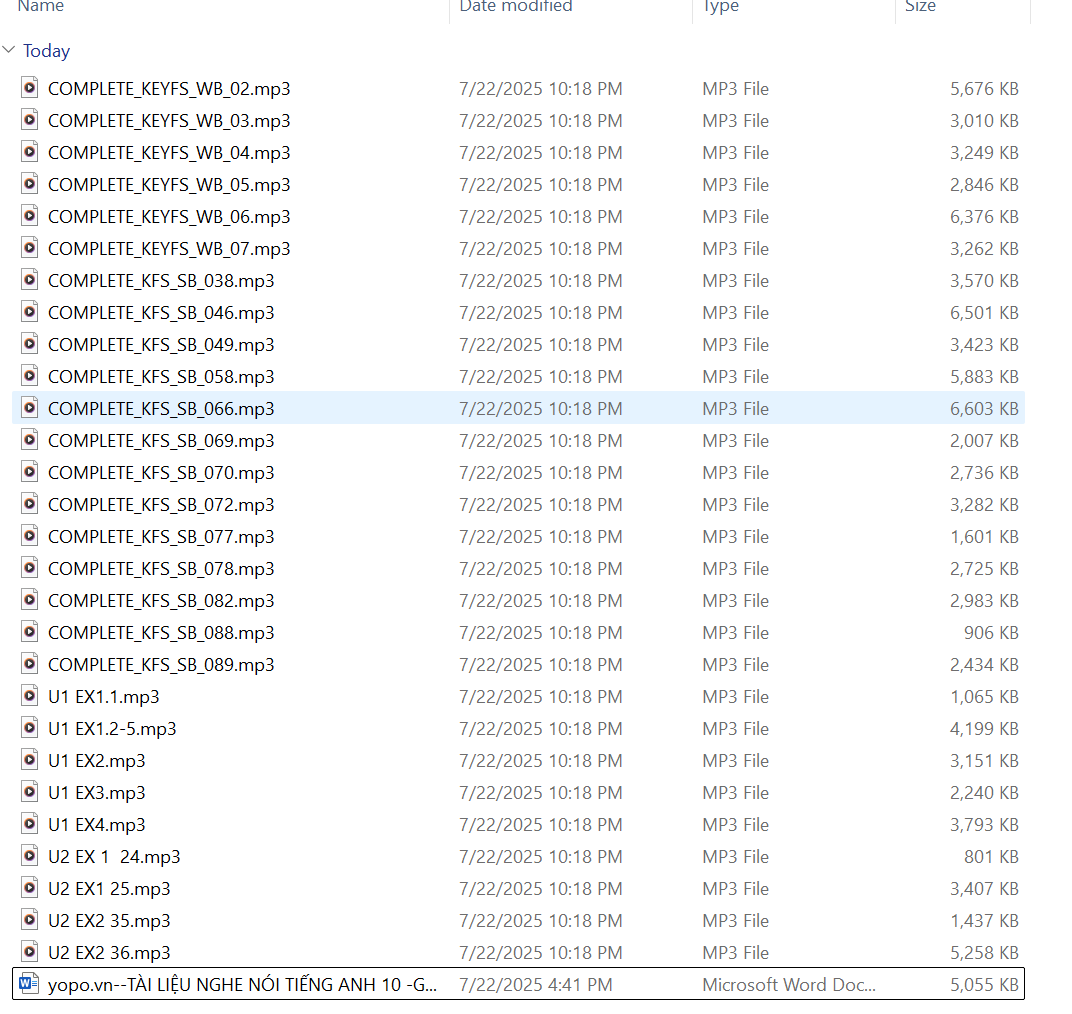Select the file U2 EX1 25.mp3
Screen dimensions: 1072x1014
point(109,888)
